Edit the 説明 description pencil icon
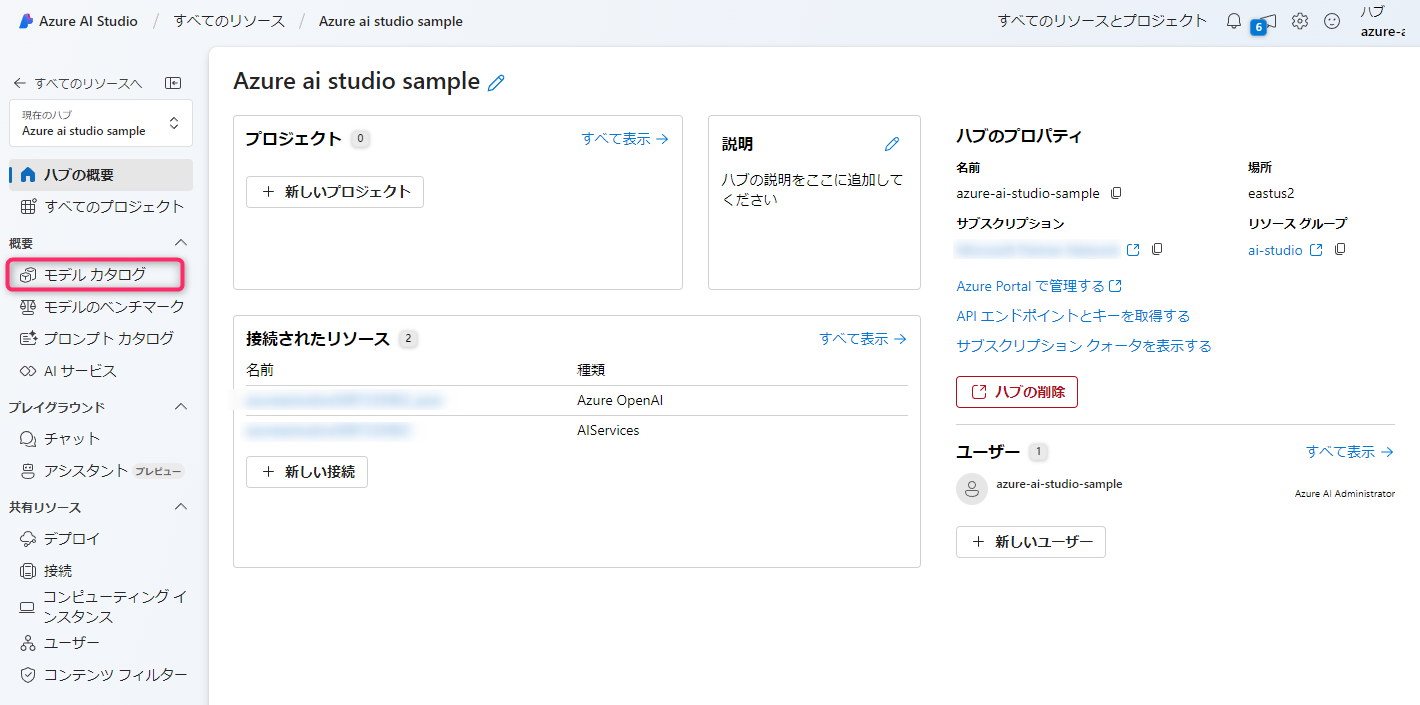 point(892,144)
